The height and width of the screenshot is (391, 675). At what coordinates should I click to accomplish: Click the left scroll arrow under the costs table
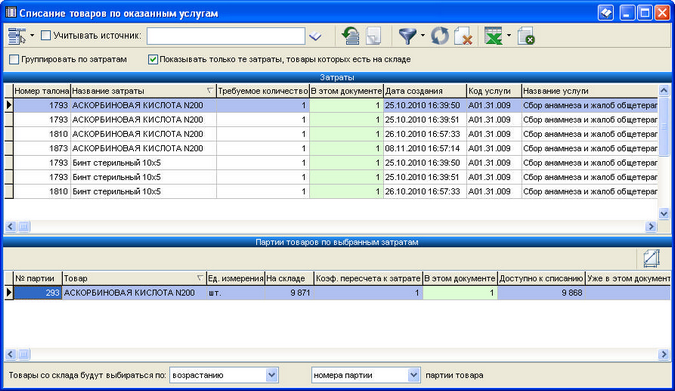(x=10, y=226)
